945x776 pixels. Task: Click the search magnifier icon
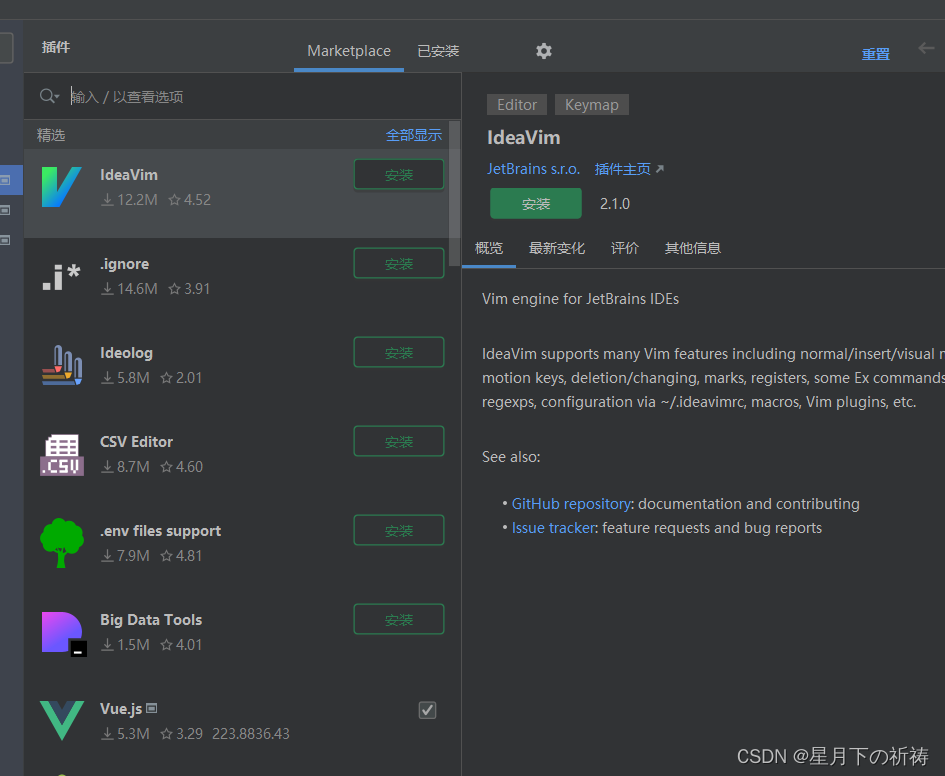pyautogui.click(x=49, y=96)
